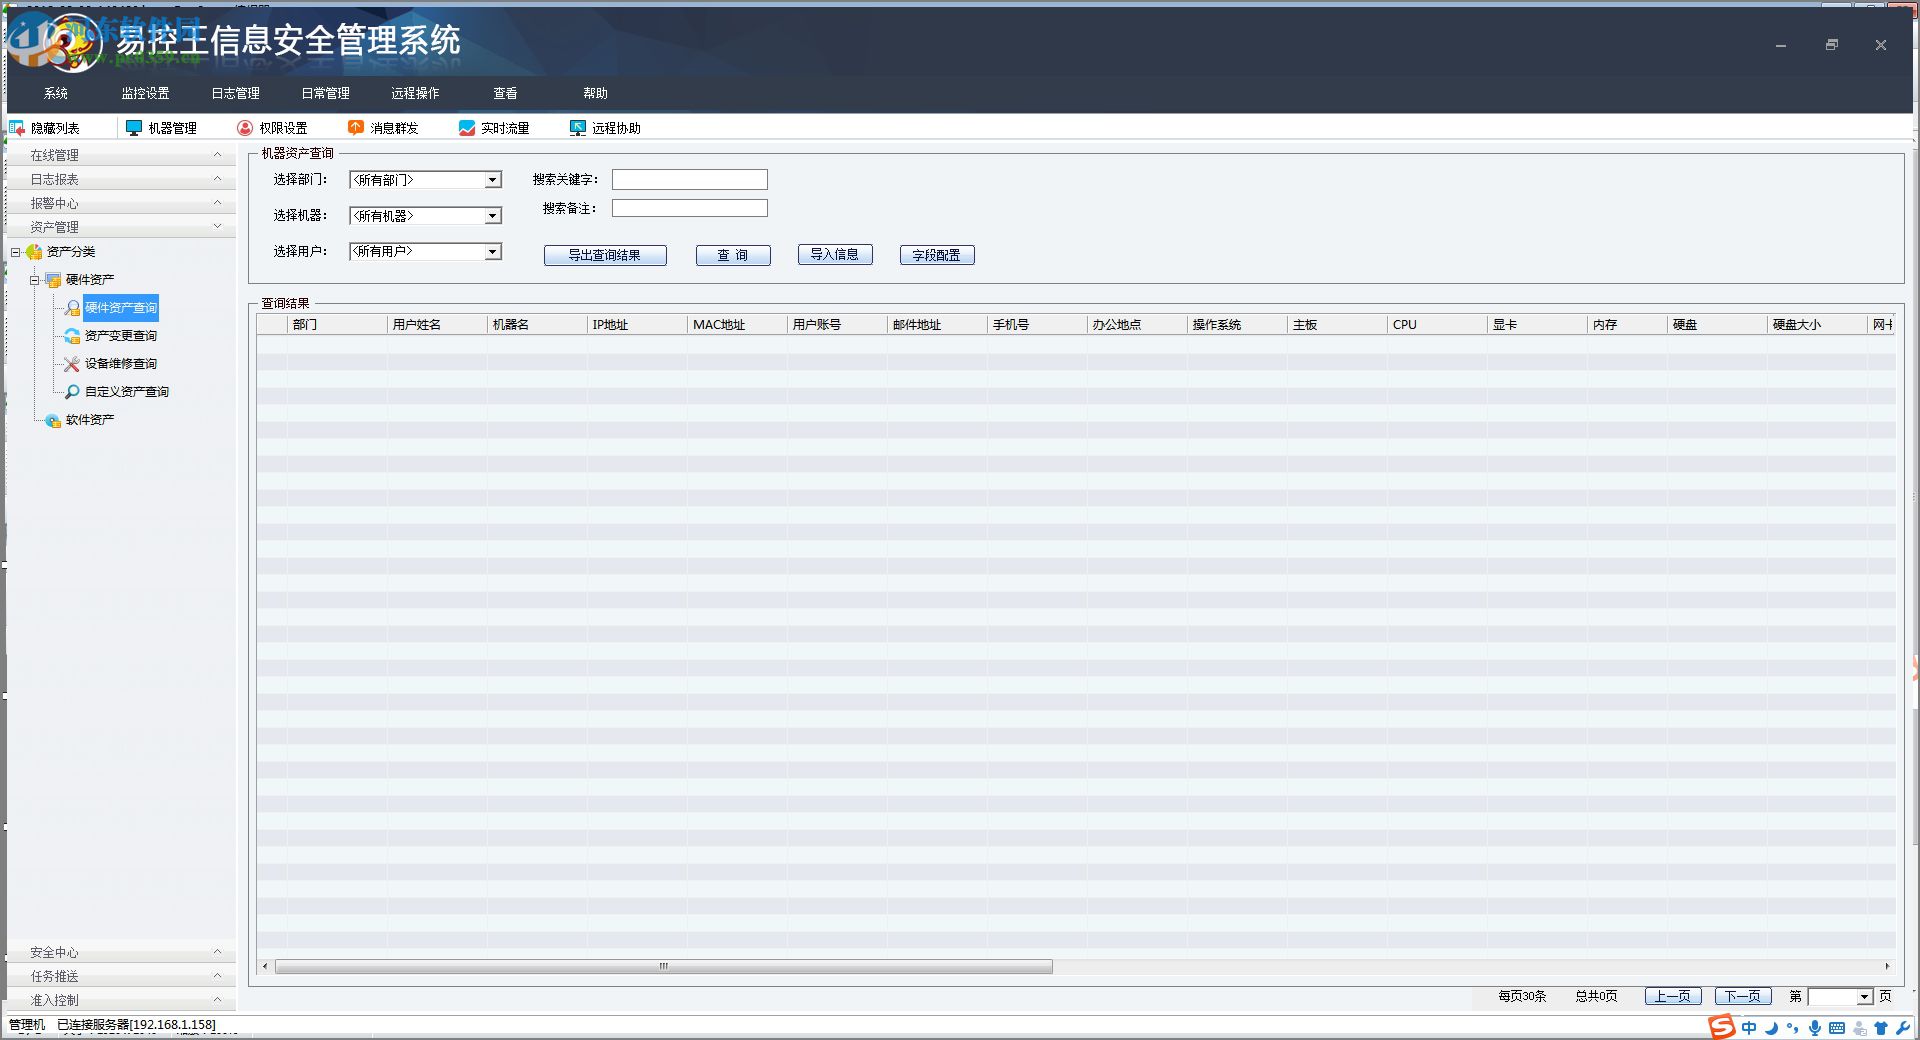Open the 选择用户 dropdown

coord(492,252)
